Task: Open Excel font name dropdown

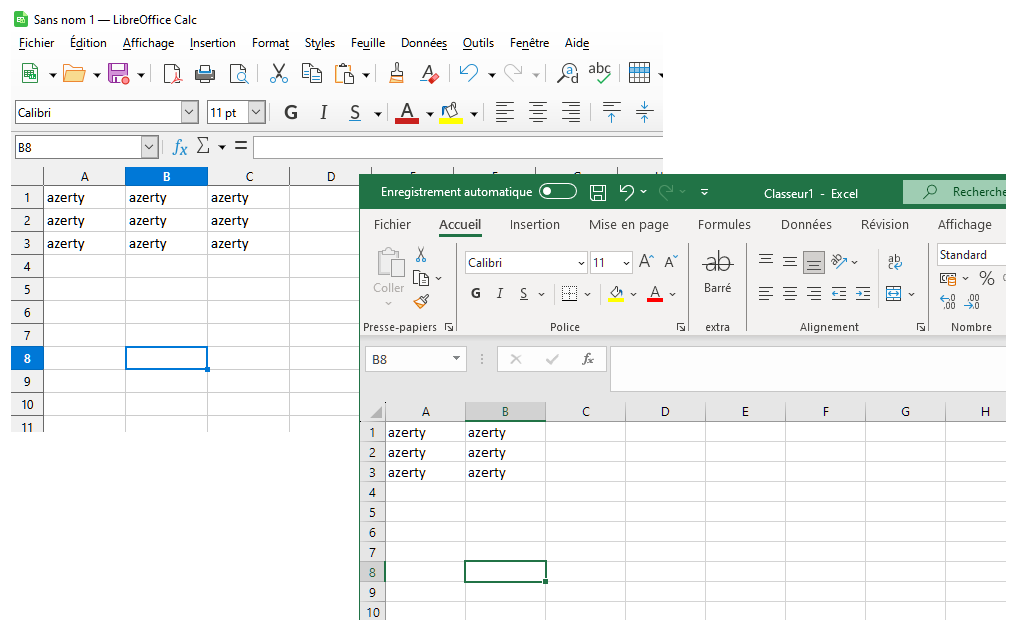Action: click(581, 263)
